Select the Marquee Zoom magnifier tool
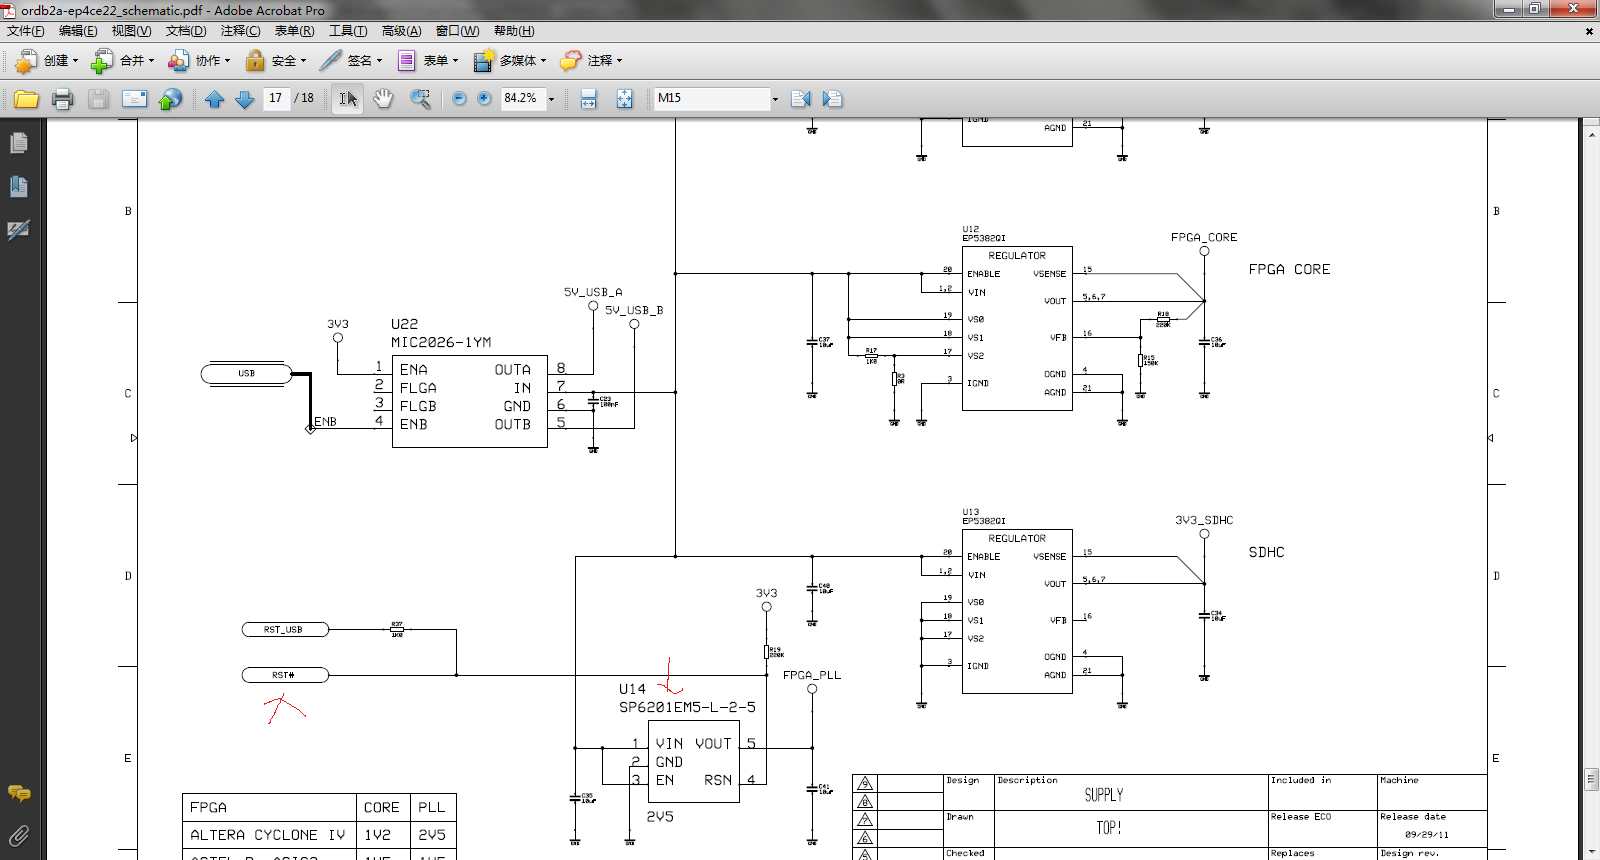The height and width of the screenshot is (860, 1600). coord(420,99)
